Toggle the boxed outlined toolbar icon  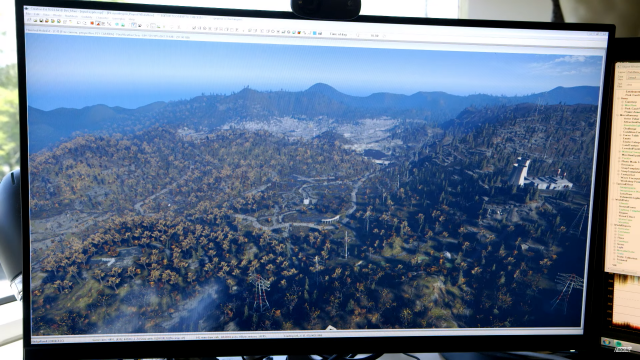coord(134,25)
